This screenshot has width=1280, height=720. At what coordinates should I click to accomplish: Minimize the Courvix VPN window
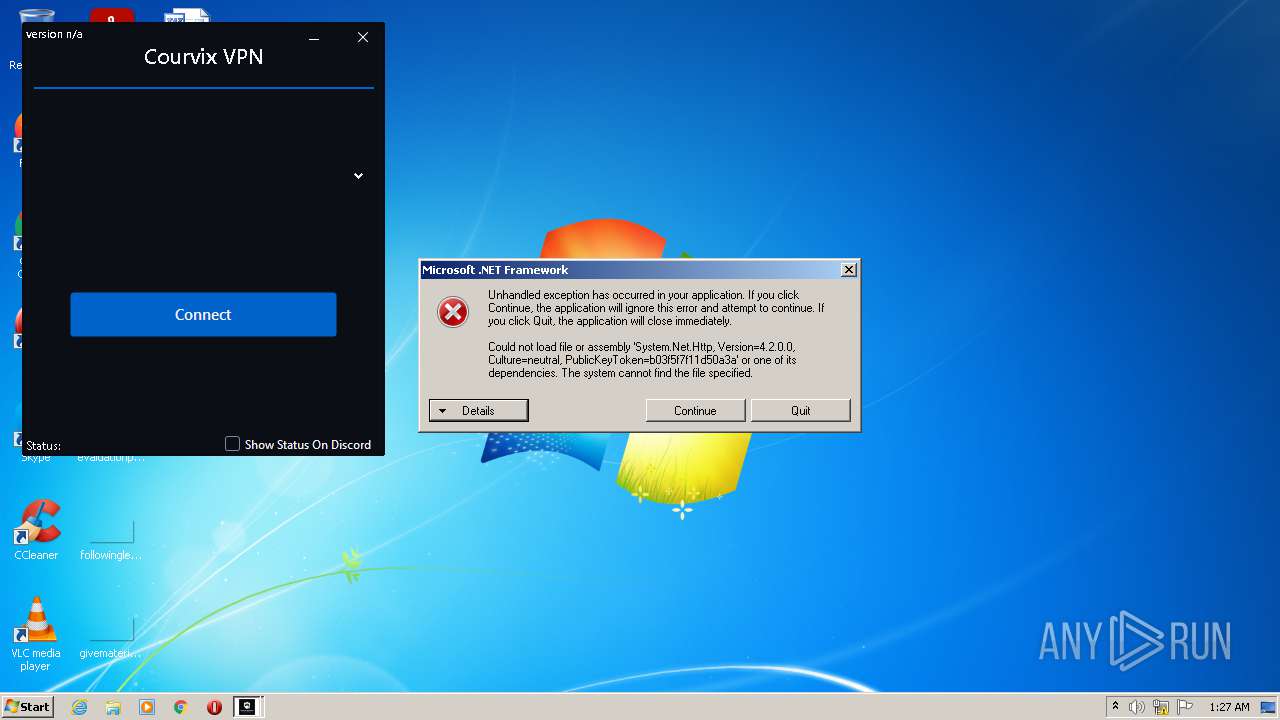pos(314,38)
